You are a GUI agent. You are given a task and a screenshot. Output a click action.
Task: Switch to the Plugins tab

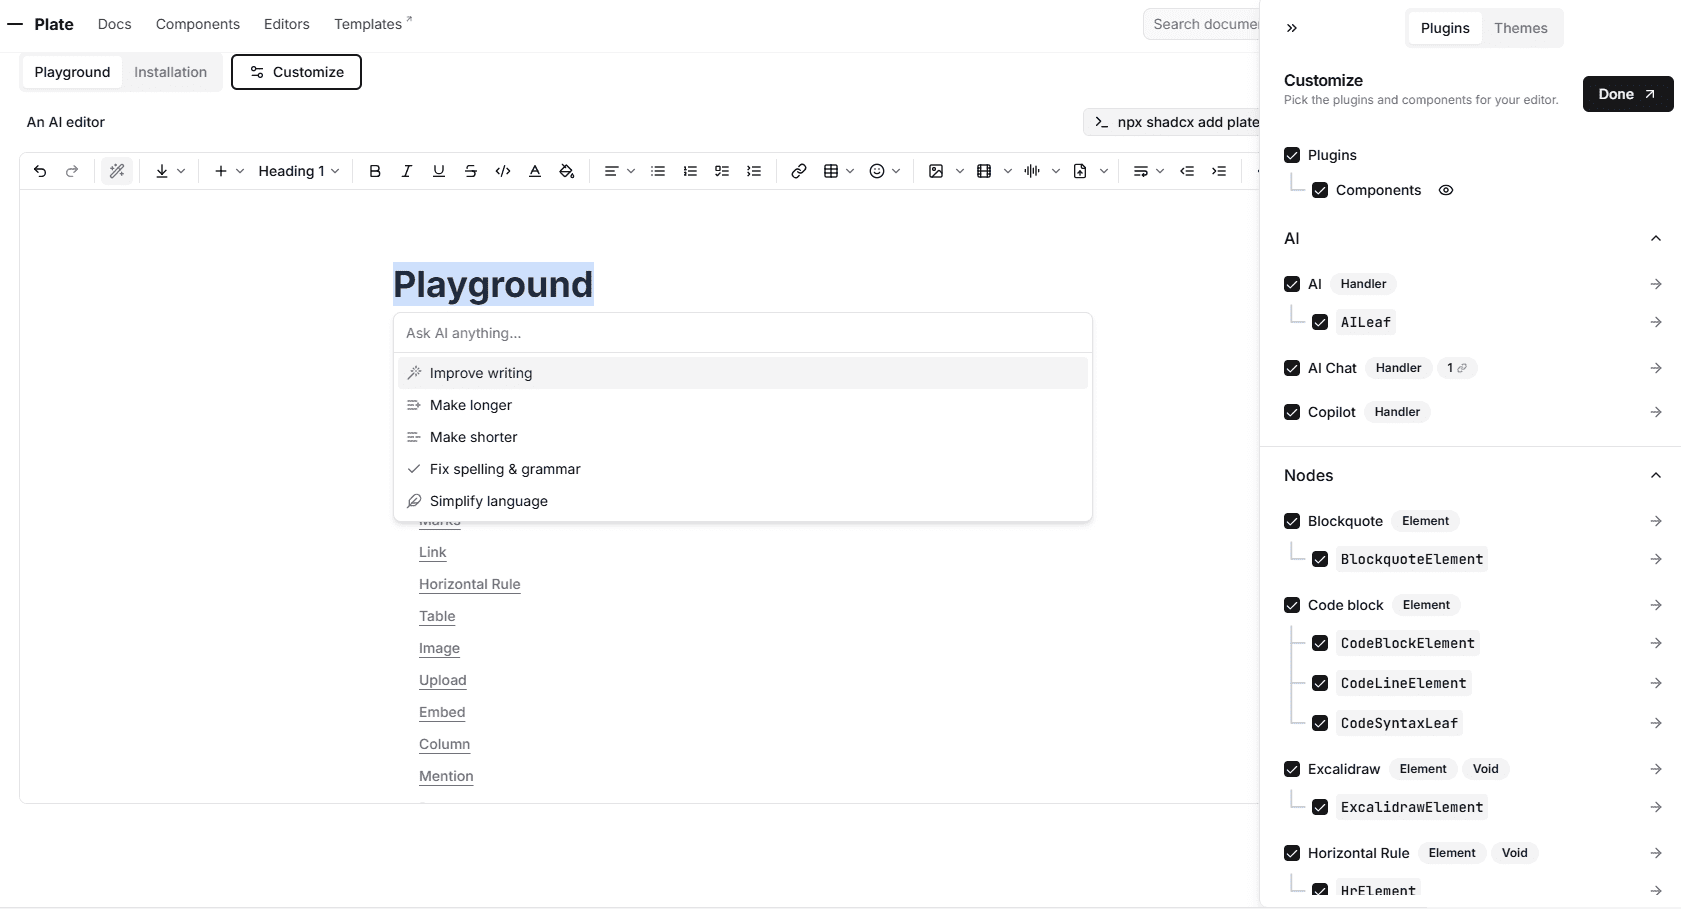(x=1445, y=28)
